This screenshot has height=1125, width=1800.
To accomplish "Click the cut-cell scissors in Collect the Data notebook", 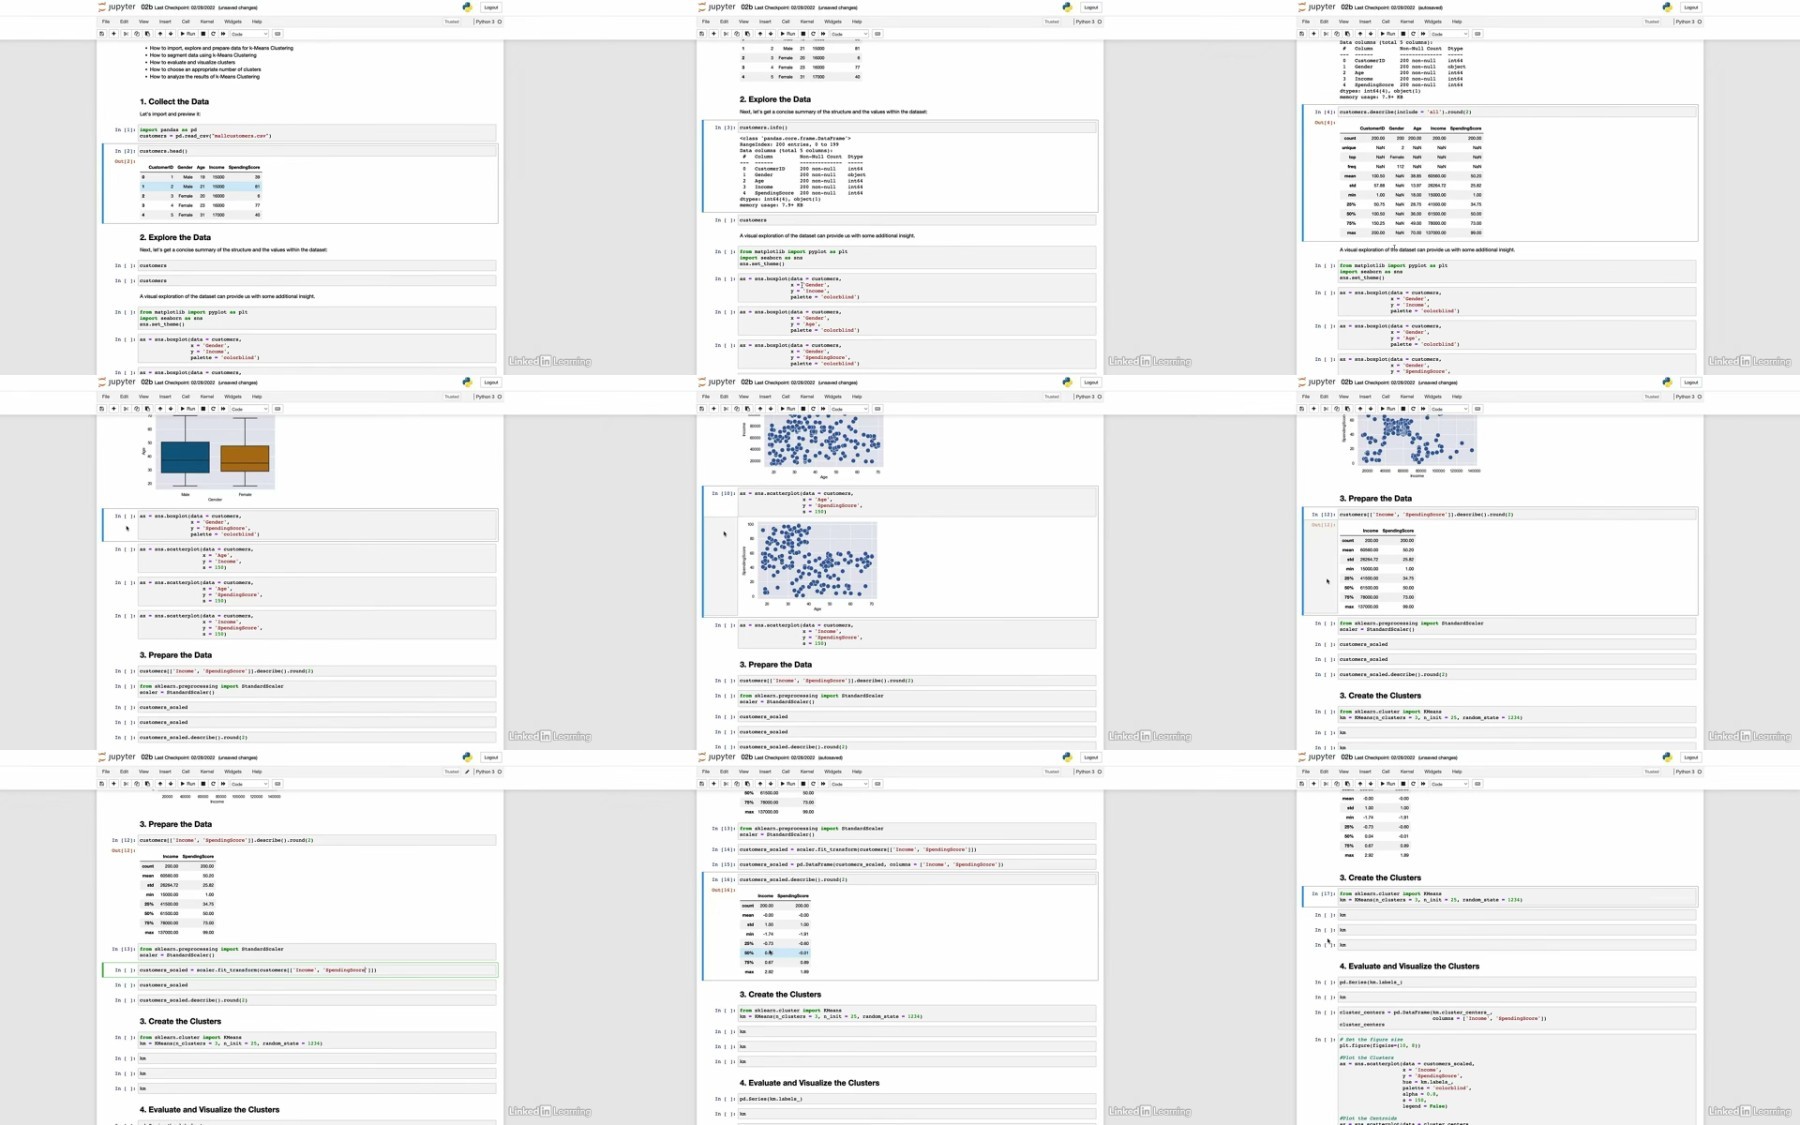I will click(x=126, y=34).
